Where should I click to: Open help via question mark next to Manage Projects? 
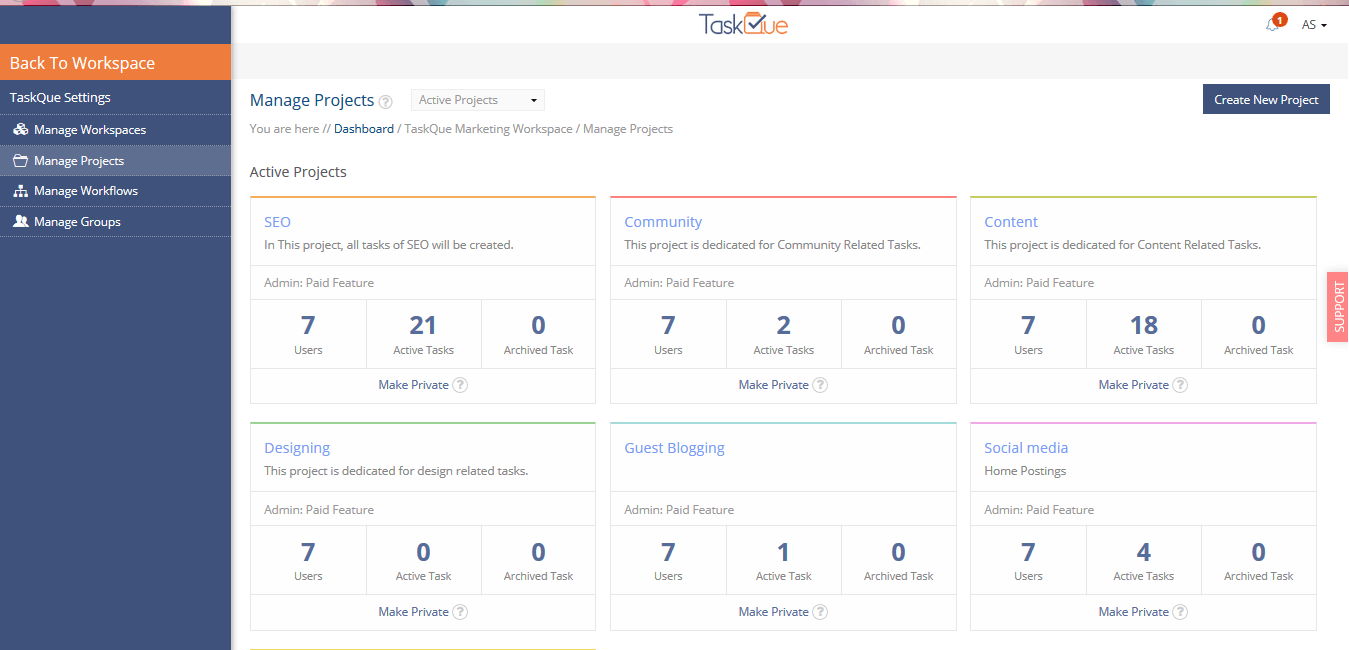386,101
